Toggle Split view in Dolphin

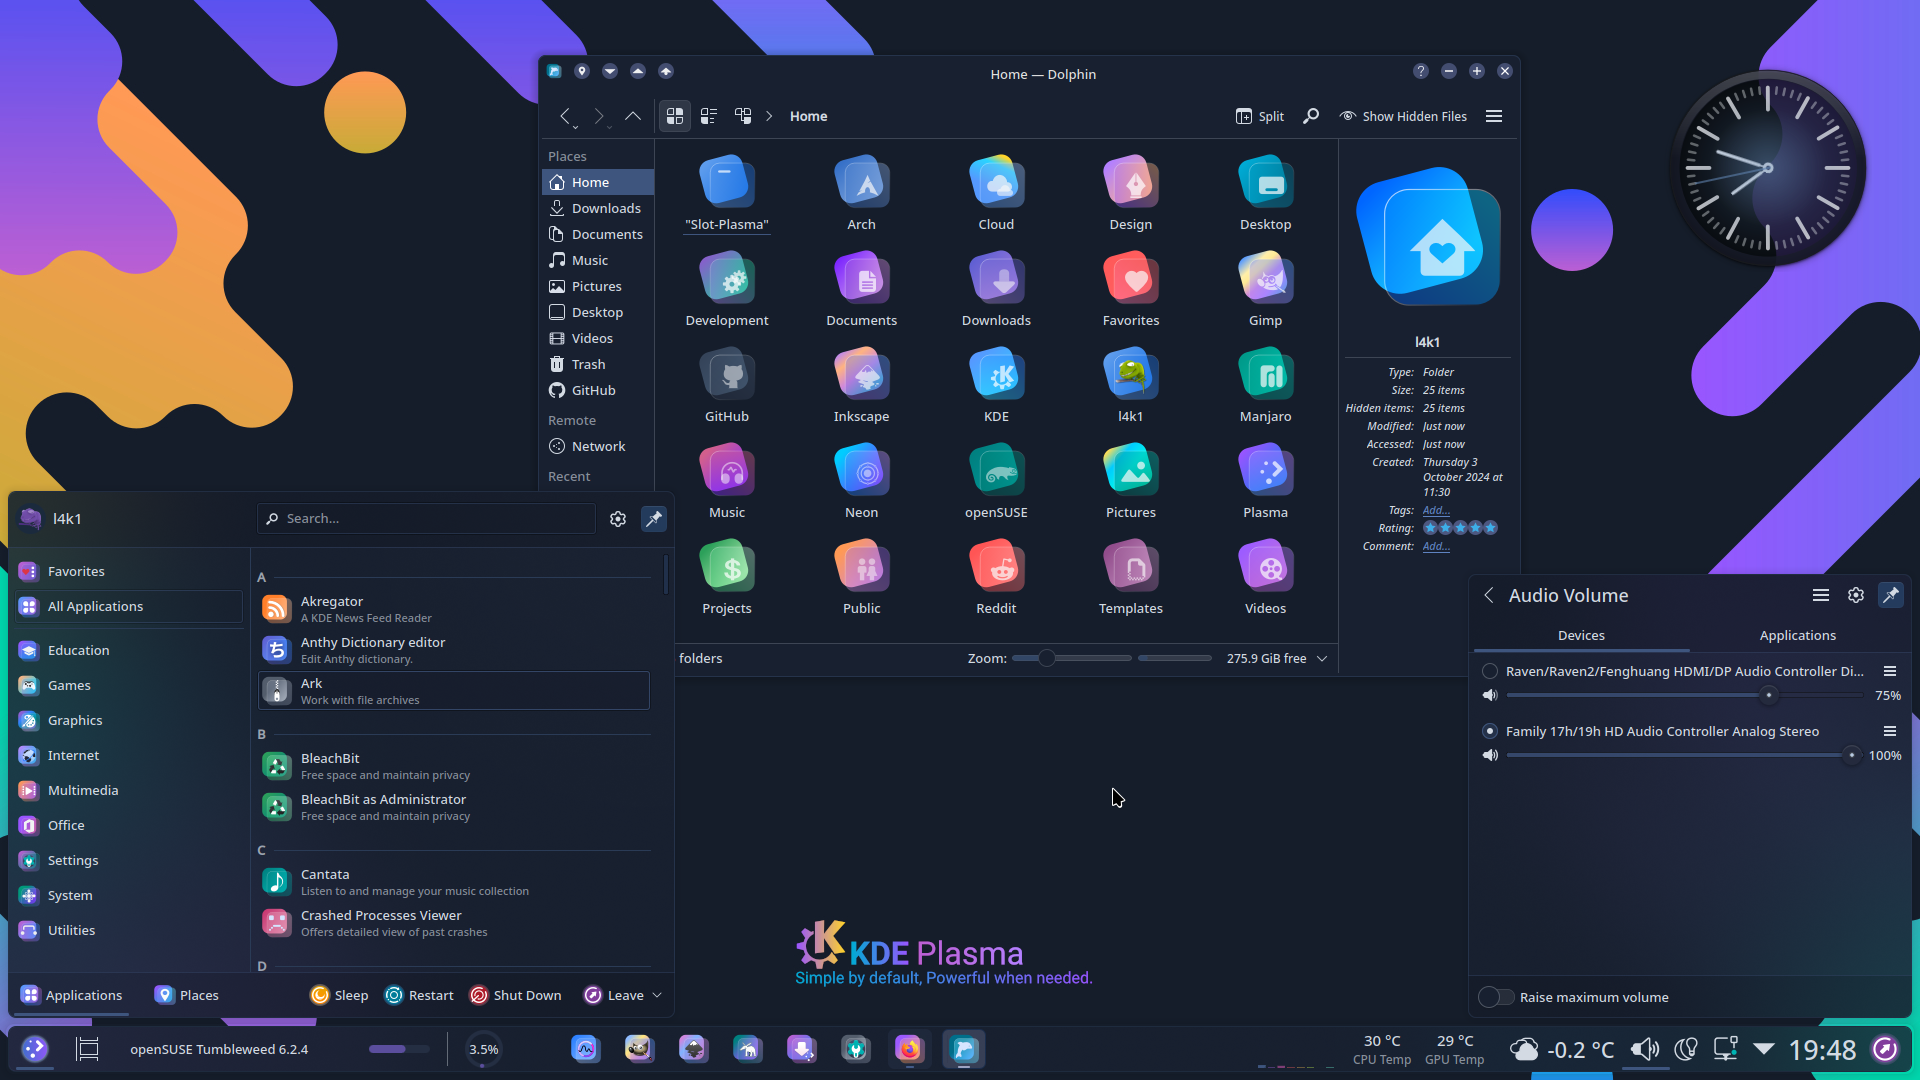1260,116
